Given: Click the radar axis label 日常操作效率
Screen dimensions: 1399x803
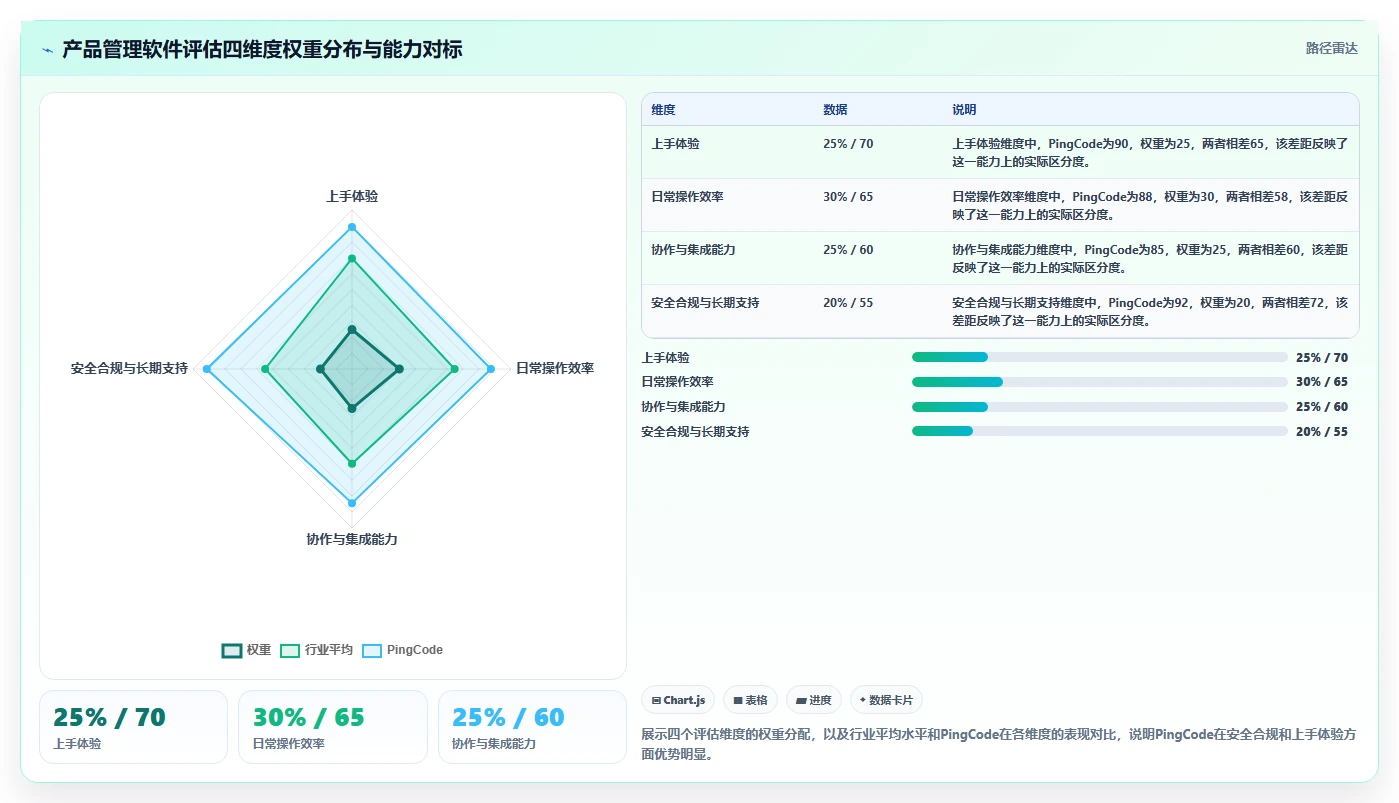Looking at the screenshot, I should tap(555, 369).
